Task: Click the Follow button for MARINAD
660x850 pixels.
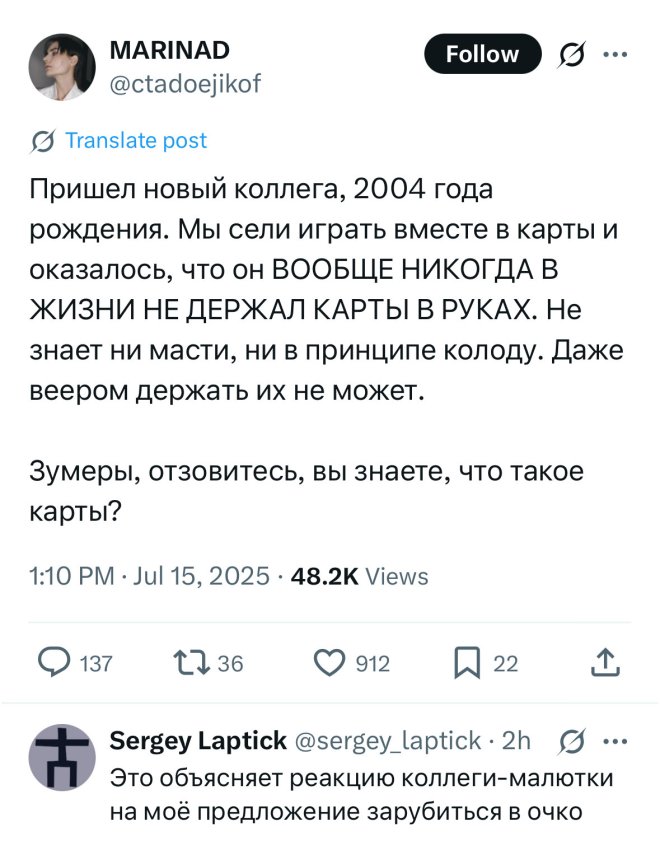Action: click(482, 54)
